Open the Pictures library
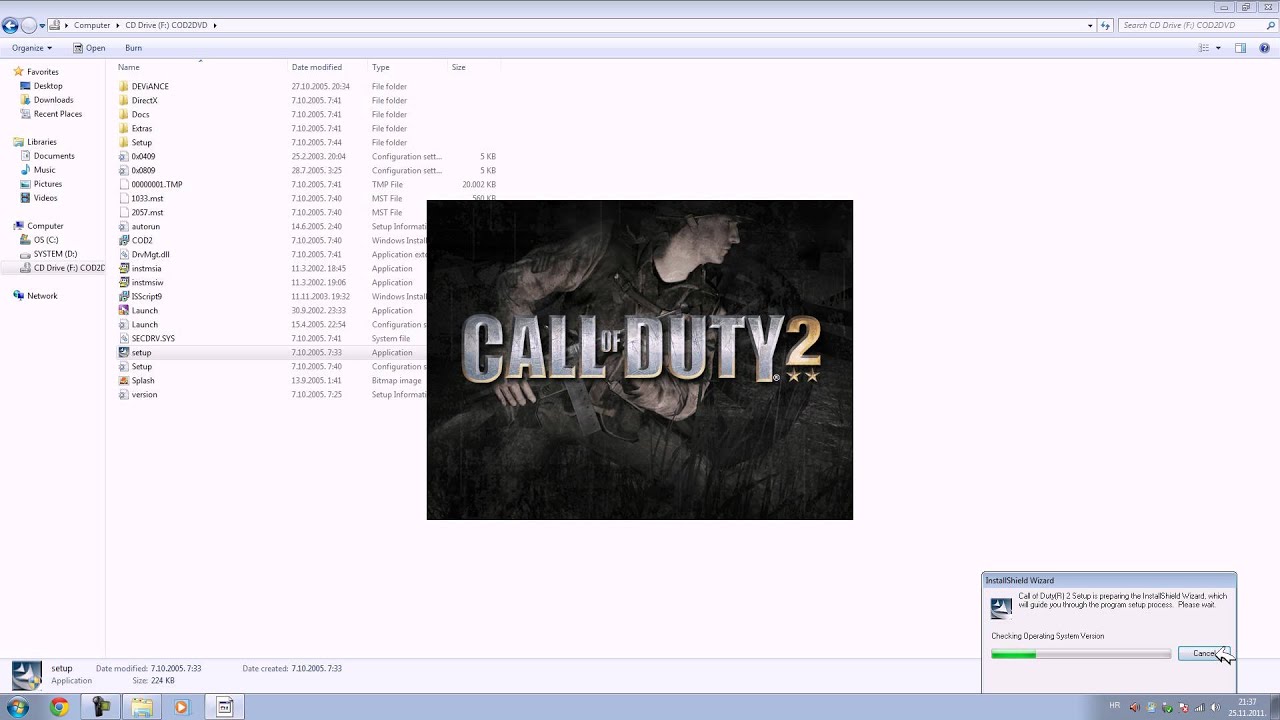Screen dimensions: 1280x720 [47, 184]
